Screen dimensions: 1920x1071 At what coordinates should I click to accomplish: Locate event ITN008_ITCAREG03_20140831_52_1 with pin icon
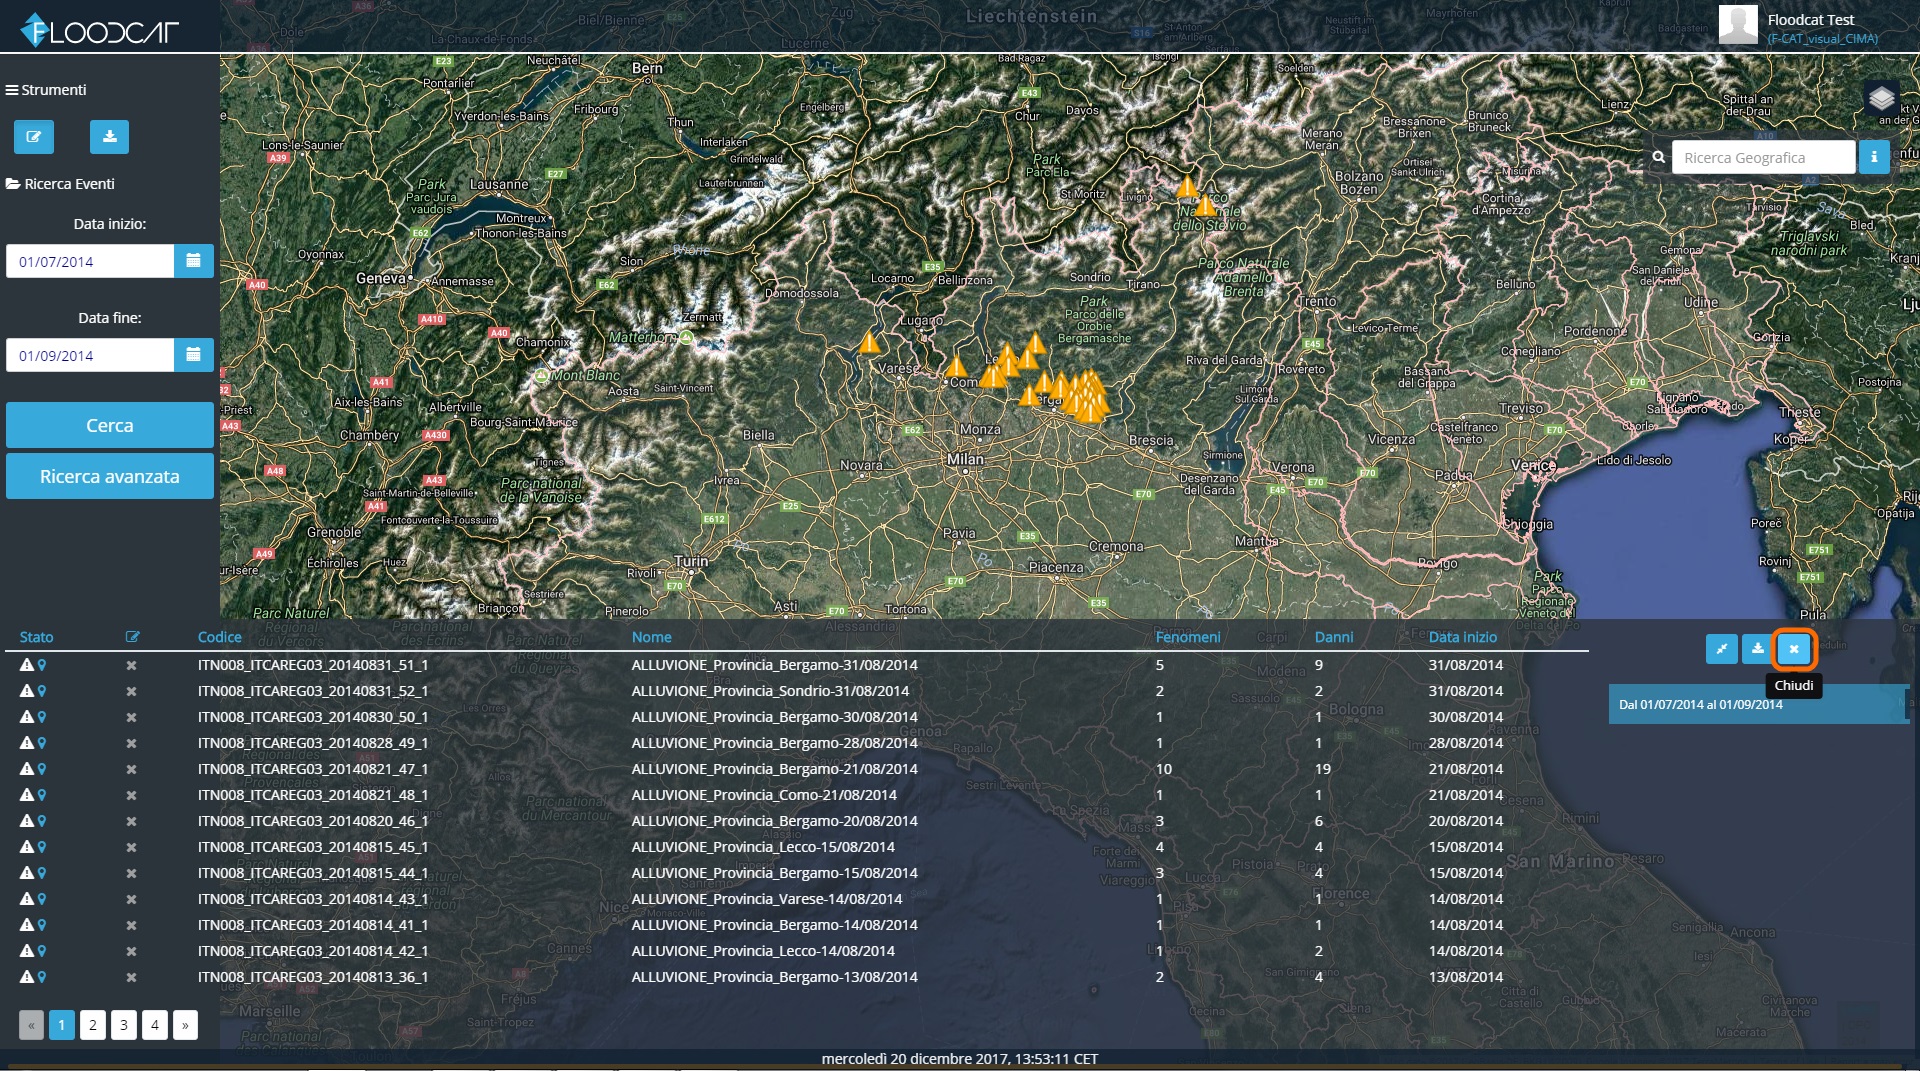42,691
